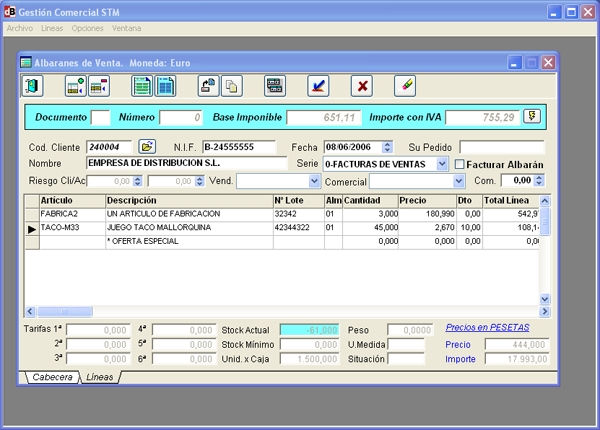The height and width of the screenshot is (430, 600).
Task: Expand the Vend. combo box
Action: point(312,181)
